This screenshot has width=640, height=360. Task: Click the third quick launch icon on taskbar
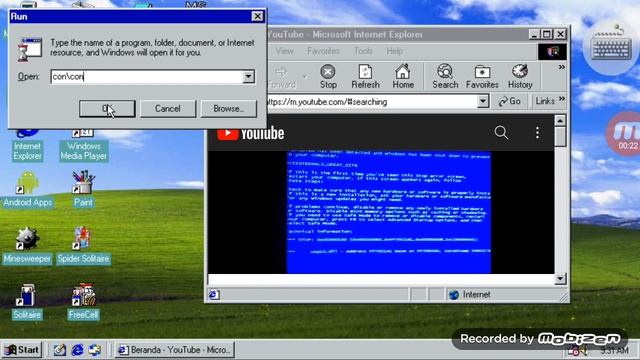(x=95, y=350)
